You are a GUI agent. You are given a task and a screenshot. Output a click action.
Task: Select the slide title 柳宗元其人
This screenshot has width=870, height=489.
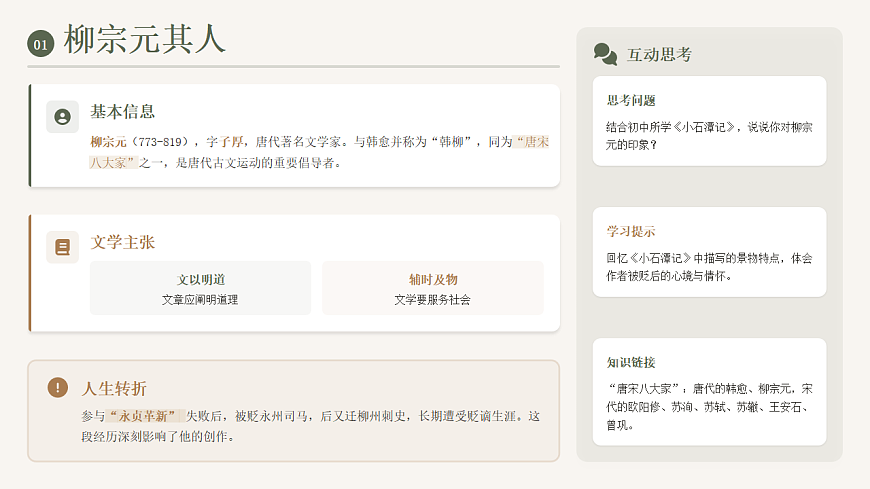145,39
